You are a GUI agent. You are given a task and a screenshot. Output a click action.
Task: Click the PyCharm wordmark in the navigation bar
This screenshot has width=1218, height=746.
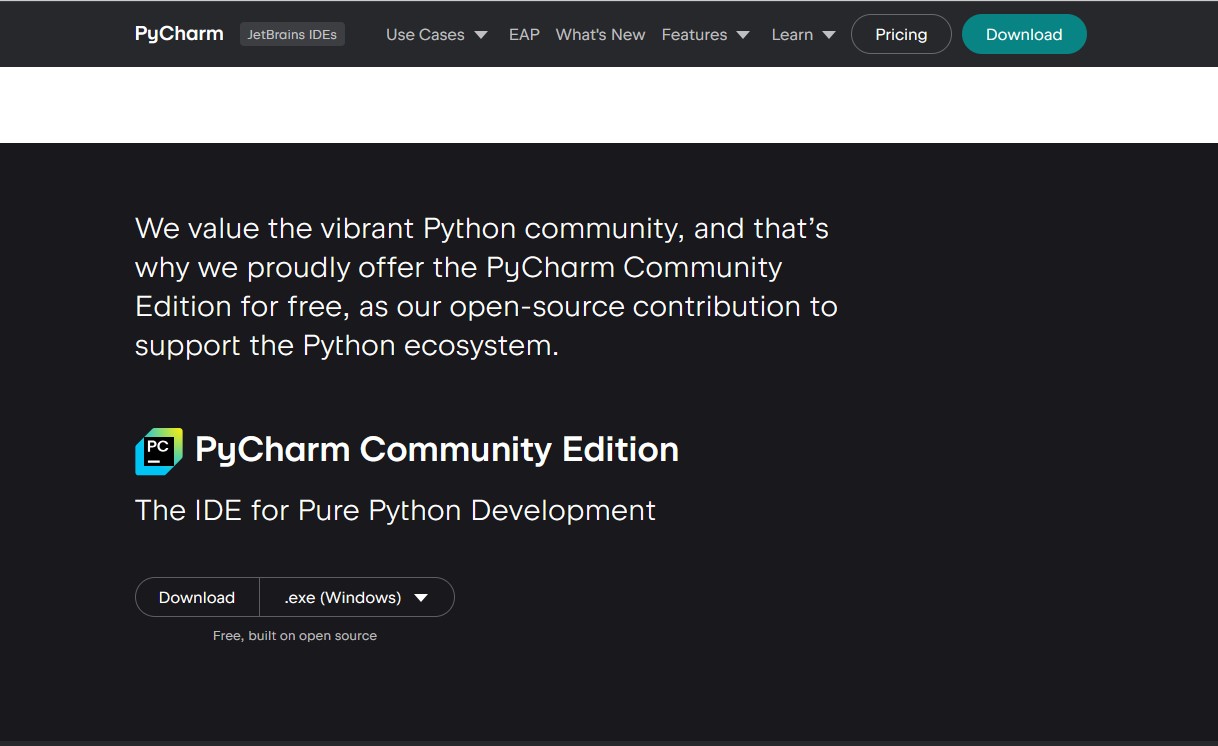pos(179,34)
